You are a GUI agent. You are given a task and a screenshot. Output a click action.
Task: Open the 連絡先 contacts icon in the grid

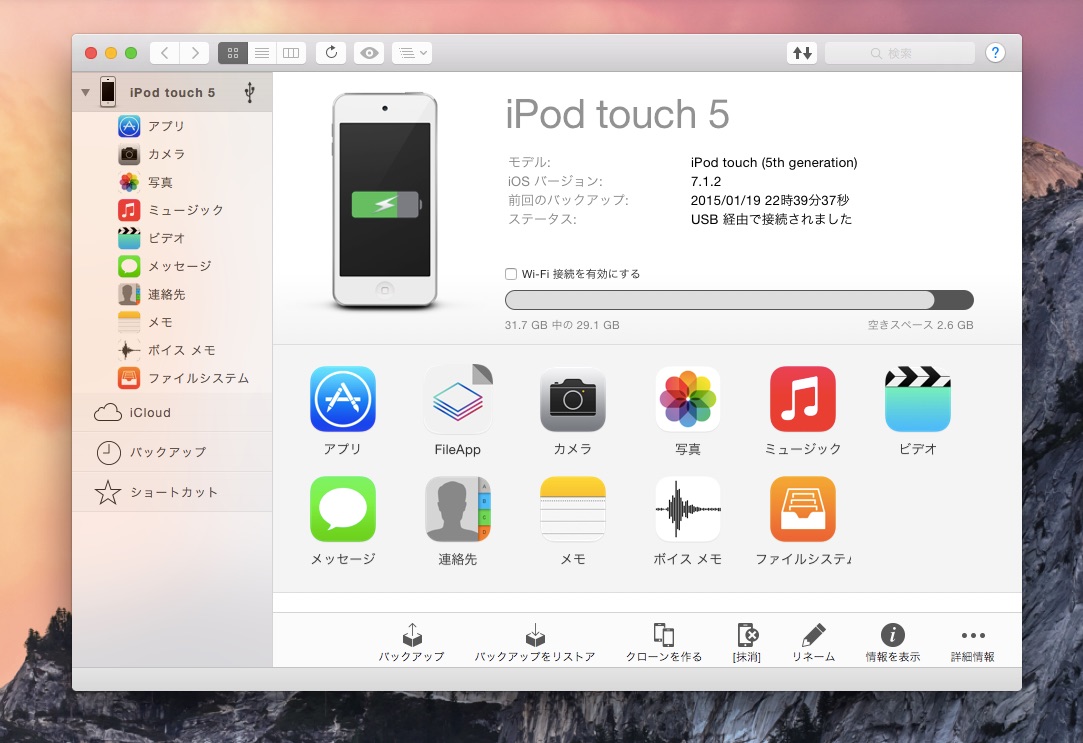tap(457, 509)
